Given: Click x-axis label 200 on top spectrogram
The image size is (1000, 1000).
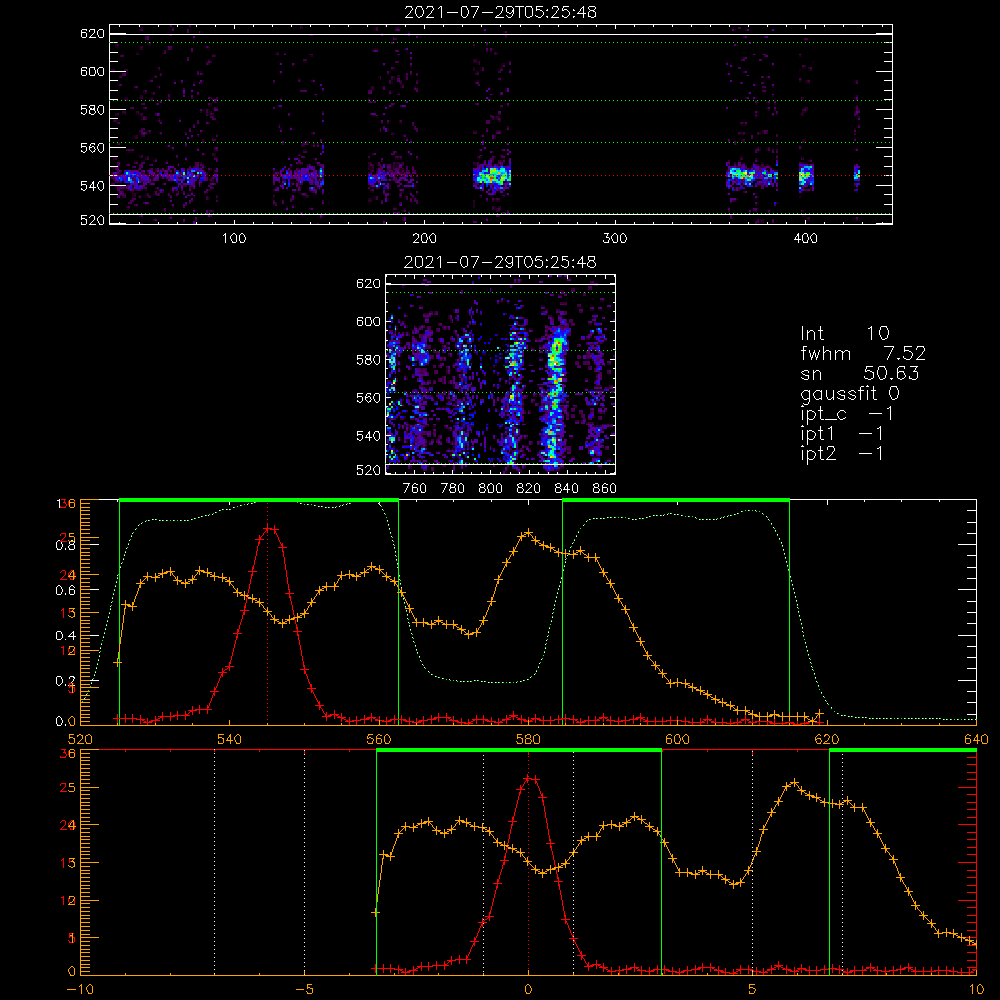Looking at the screenshot, I should (x=424, y=239).
